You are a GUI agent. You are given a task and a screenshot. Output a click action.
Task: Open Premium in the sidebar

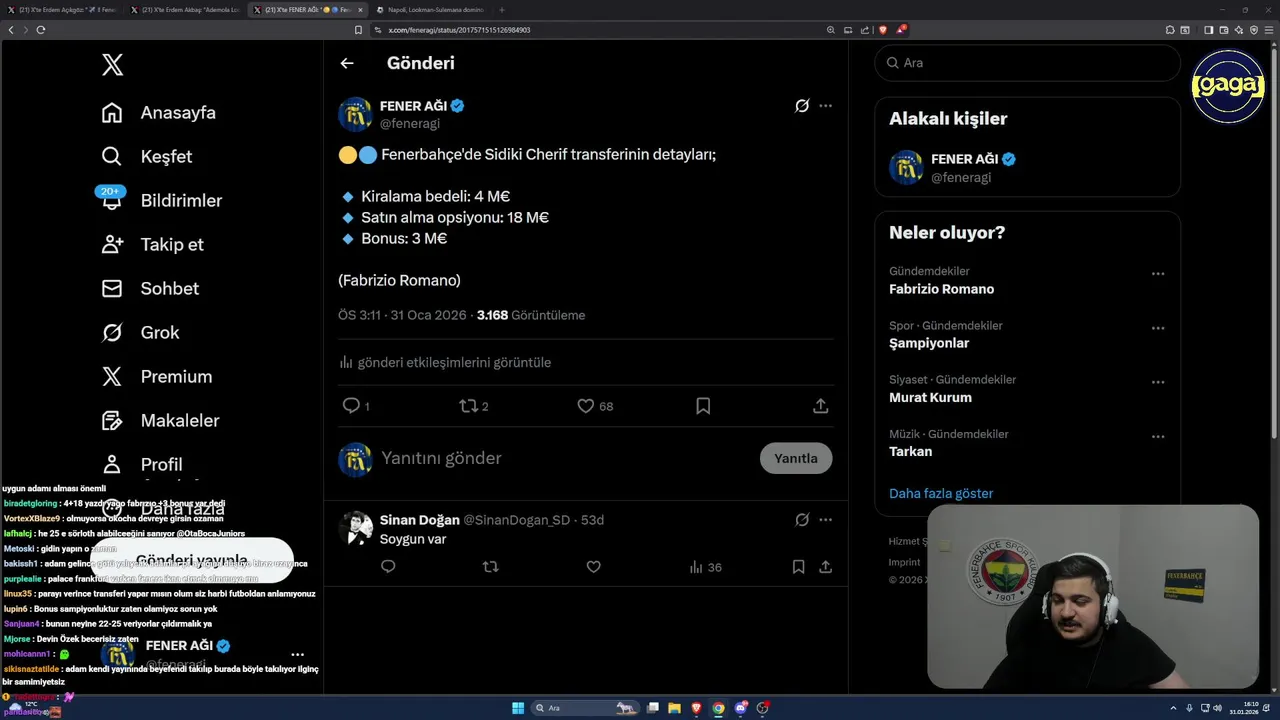pos(157,377)
